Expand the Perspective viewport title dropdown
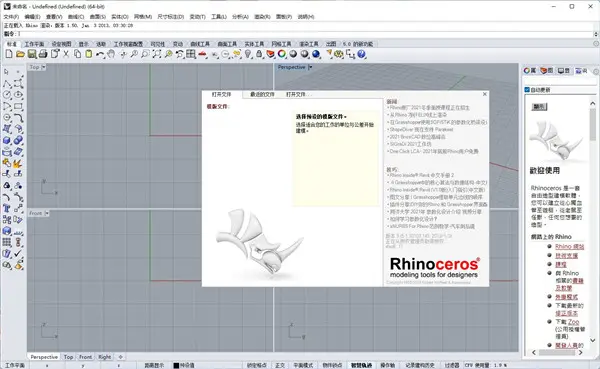Image resolution: width=600 pixels, height=369 pixels. (x=310, y=67)
